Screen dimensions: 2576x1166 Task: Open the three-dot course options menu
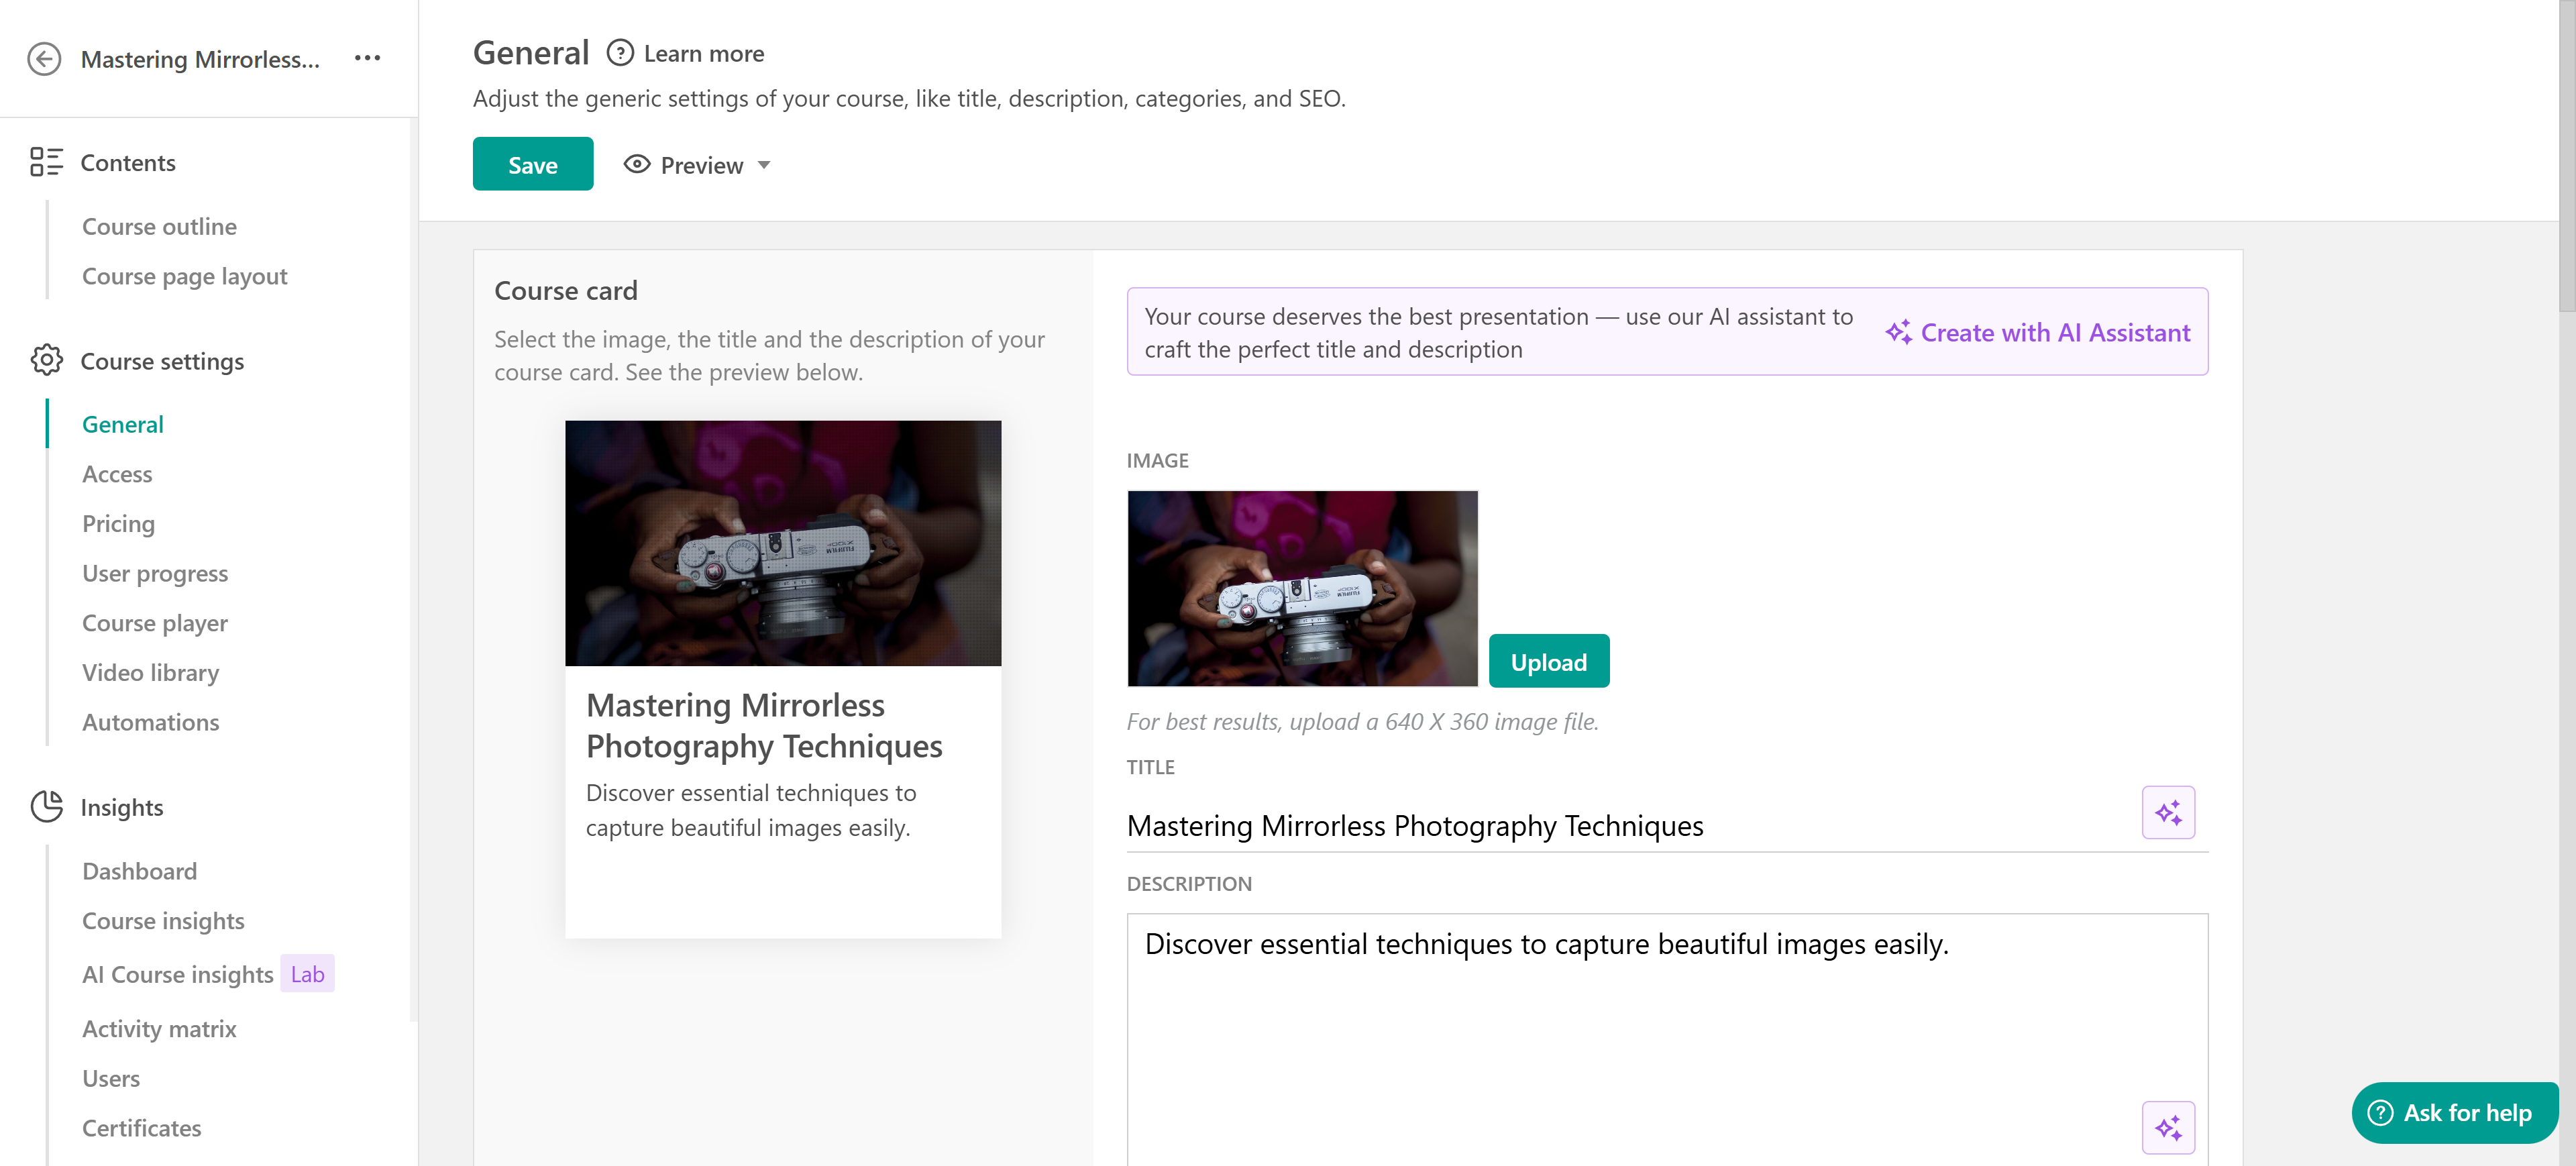tap(367, 58)
